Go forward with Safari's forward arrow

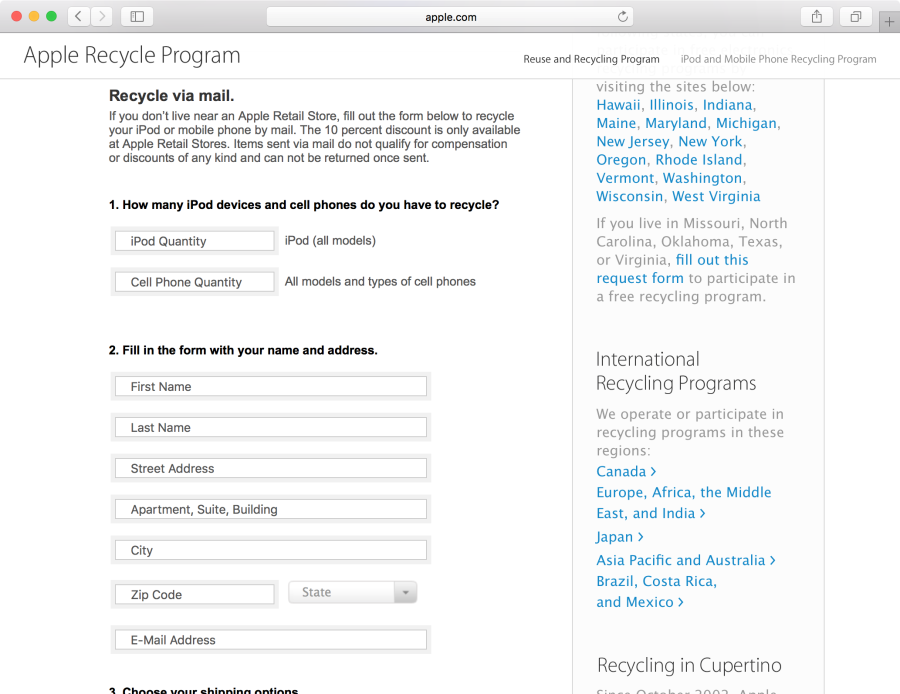102,16
